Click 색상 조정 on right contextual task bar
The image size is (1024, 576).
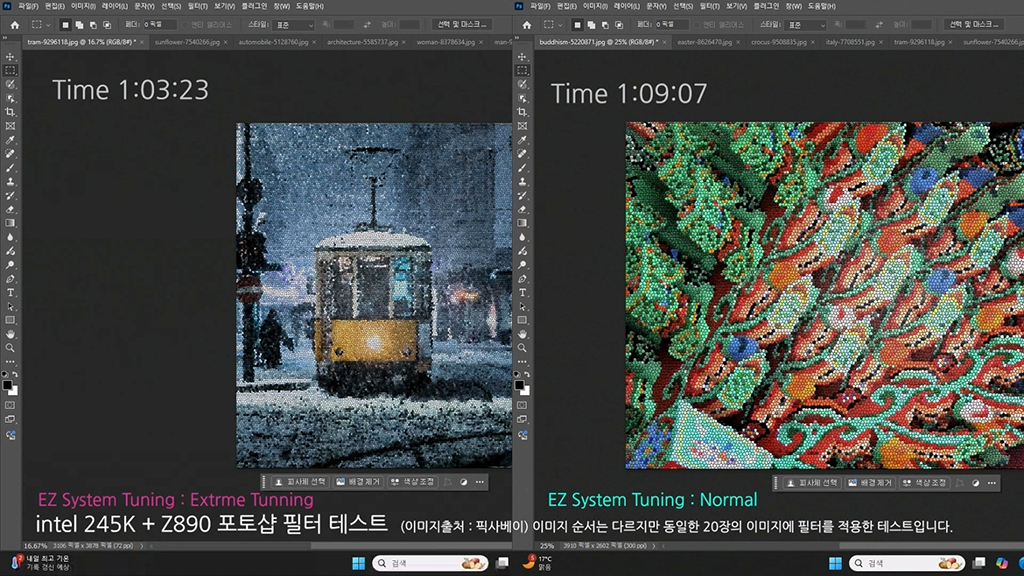click(924, 483)
